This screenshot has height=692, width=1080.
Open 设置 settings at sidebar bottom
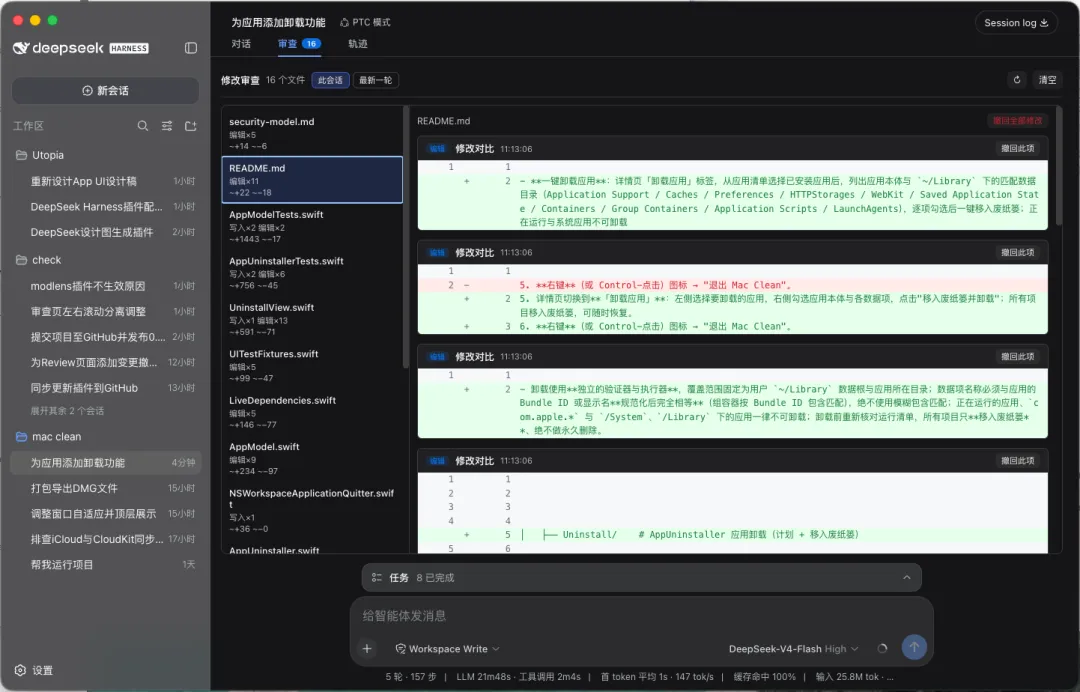[34, 670]
